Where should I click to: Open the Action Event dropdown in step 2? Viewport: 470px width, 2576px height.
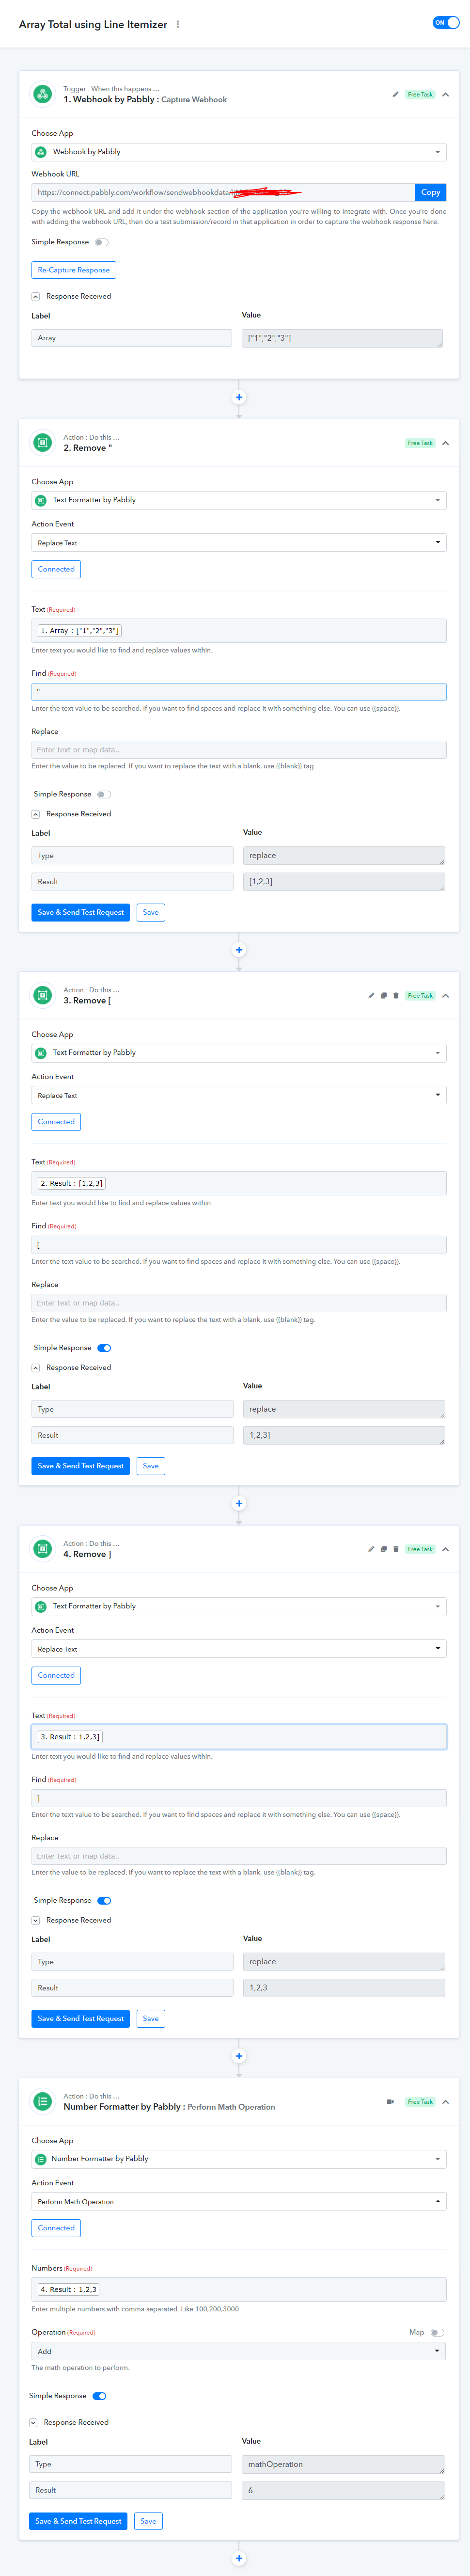point(239,543)
